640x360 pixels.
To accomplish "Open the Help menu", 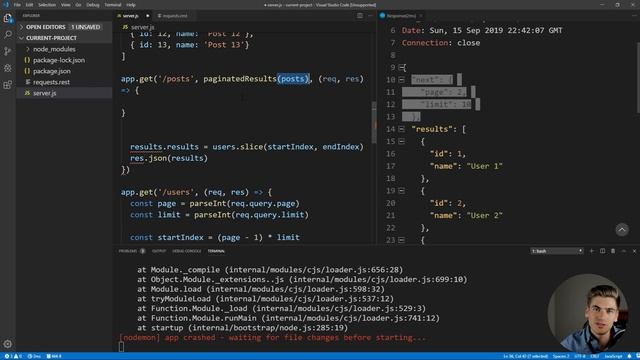I will (131, 5).
